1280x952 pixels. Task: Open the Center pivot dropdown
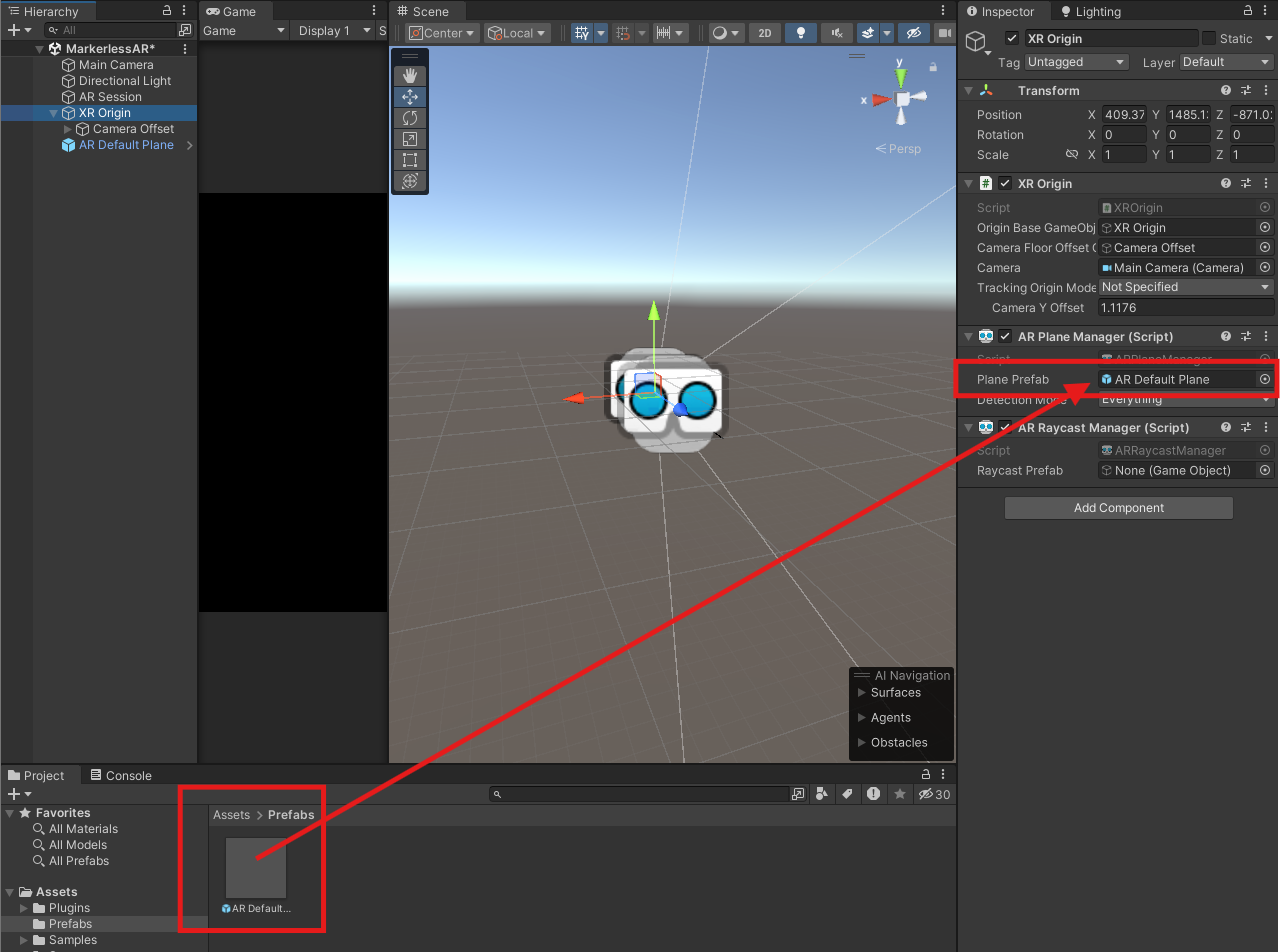point(442,33)
